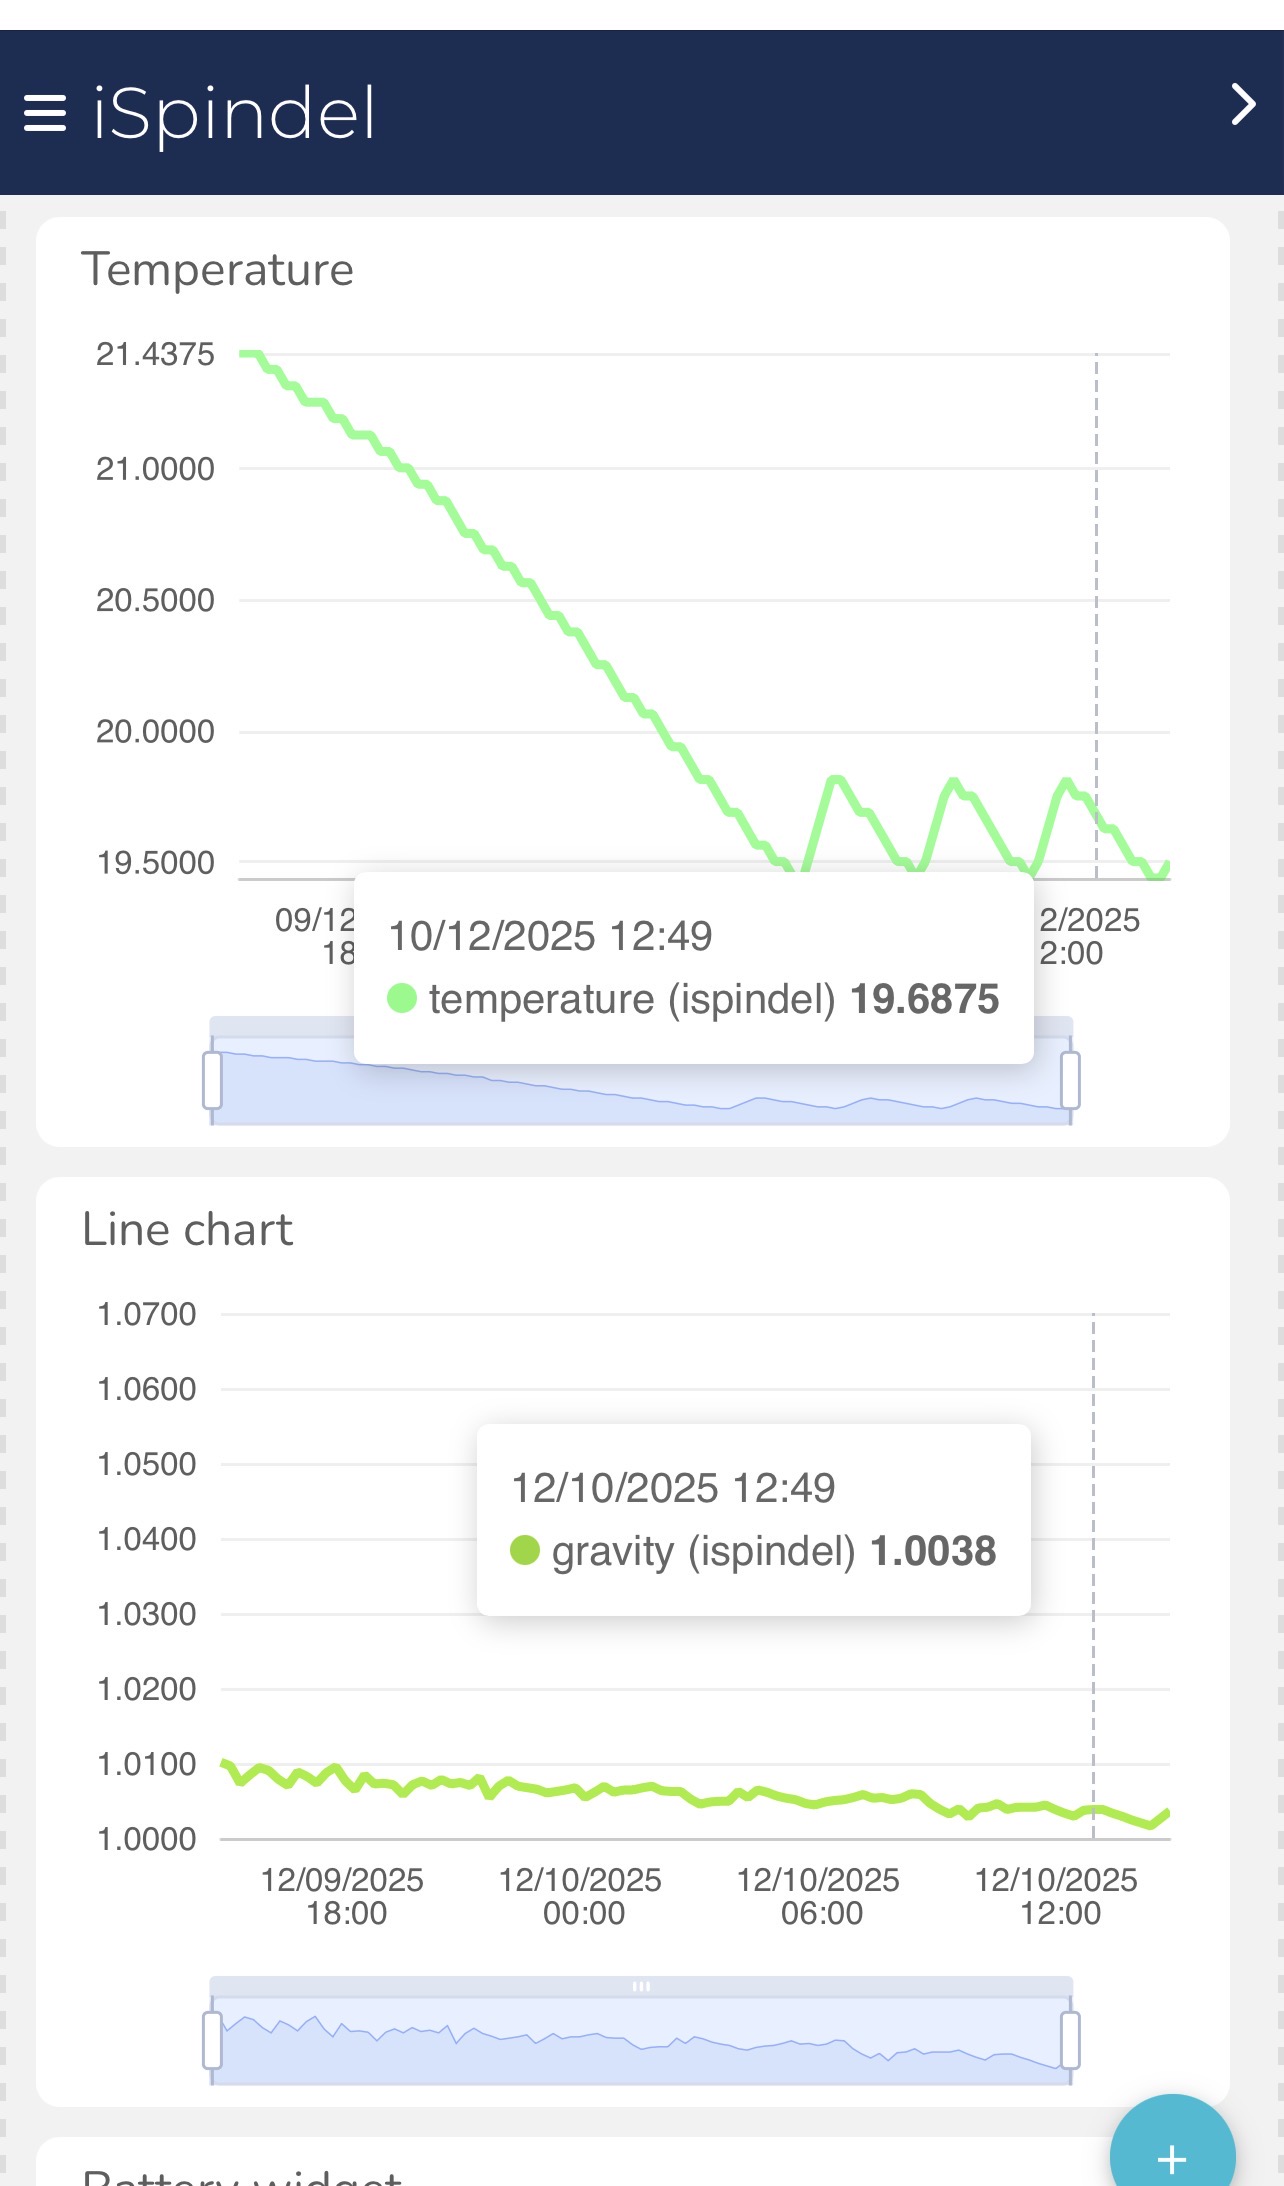Click the right chevron in the header
The width and height of the screenshot is (1284, 2186).
click(1243, 104)
